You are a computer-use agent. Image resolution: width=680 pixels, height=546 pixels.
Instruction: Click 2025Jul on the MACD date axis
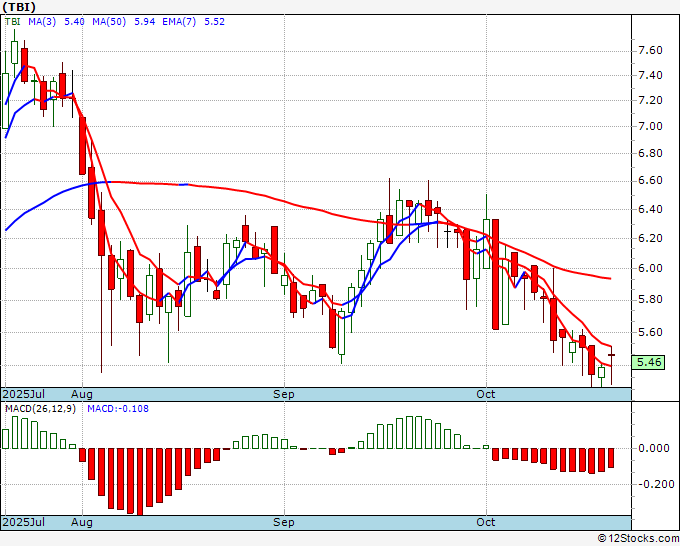(x=24, y=522)
